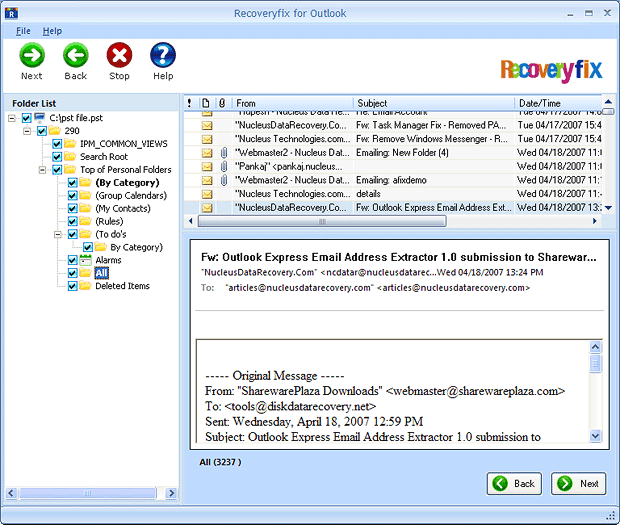620x525 pixels.
Task: Collapse the (To do's folder node
Action: [58, 234]
